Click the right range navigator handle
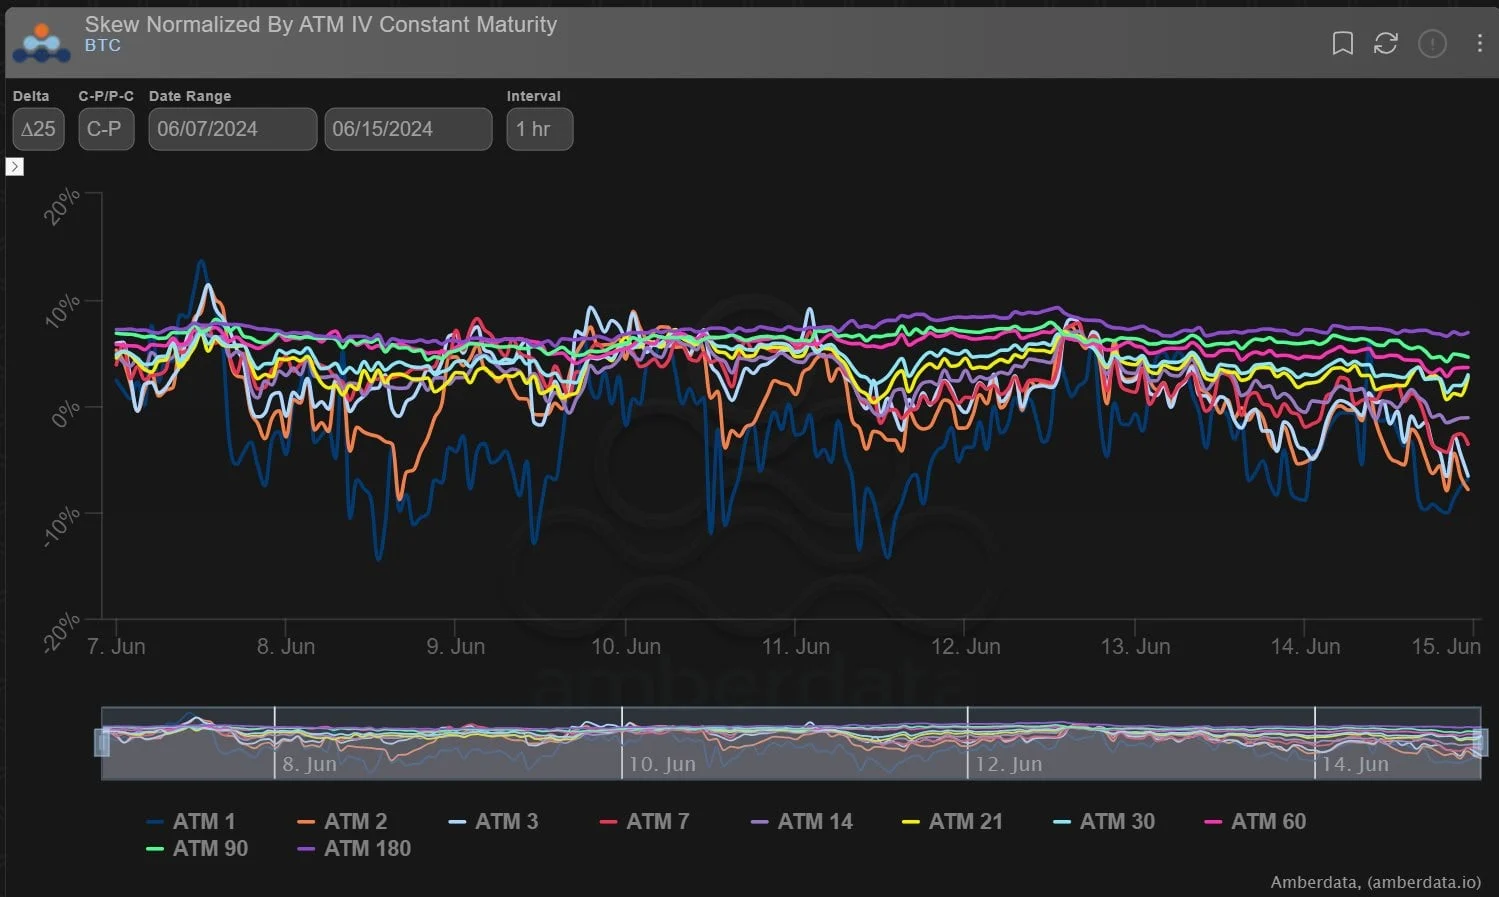Viewport: 1499px width, 897px height. point(1481,742)
